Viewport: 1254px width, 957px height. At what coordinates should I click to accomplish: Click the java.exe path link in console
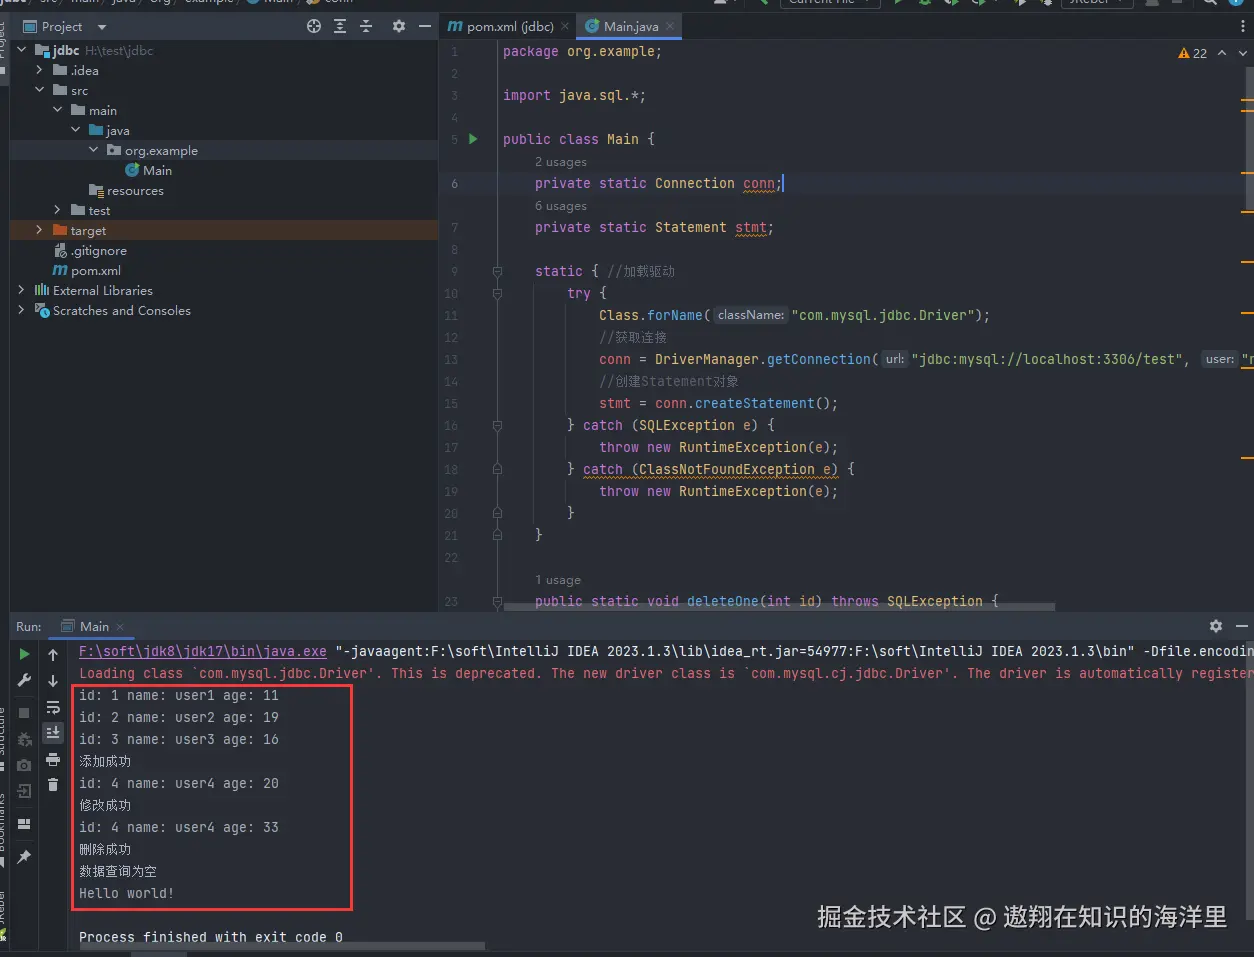point(203,651)
